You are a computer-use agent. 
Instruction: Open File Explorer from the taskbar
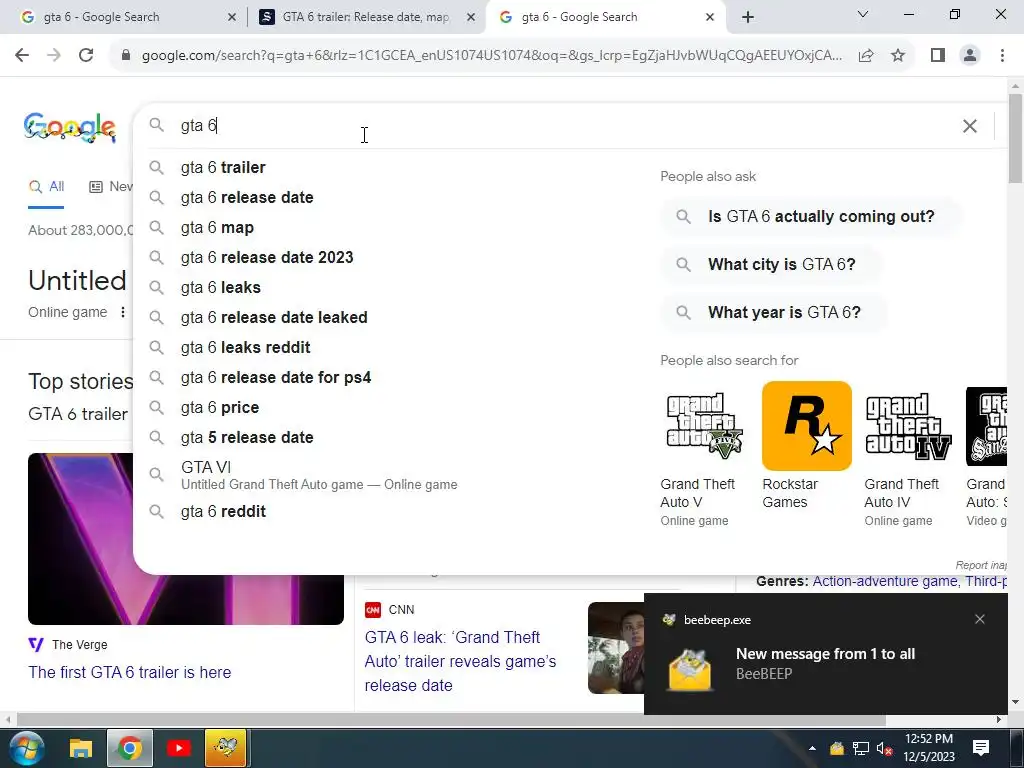point(81,748)
